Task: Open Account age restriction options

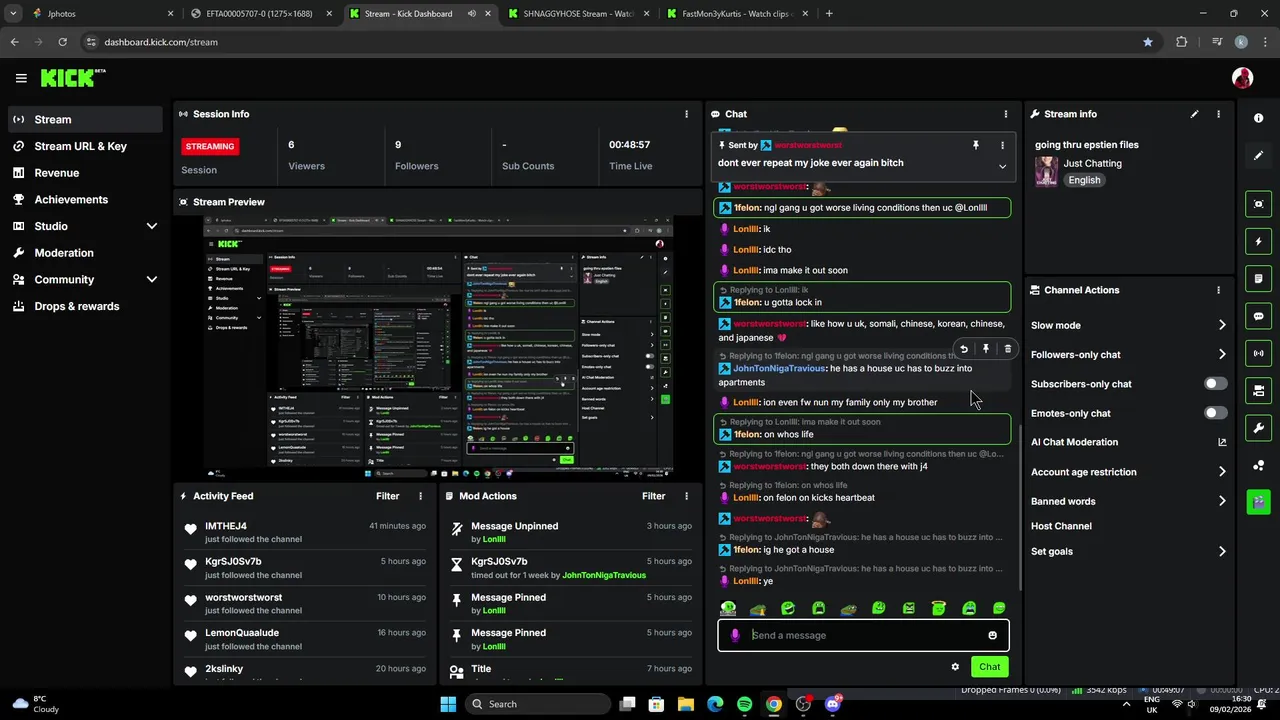Action: 1129,472
